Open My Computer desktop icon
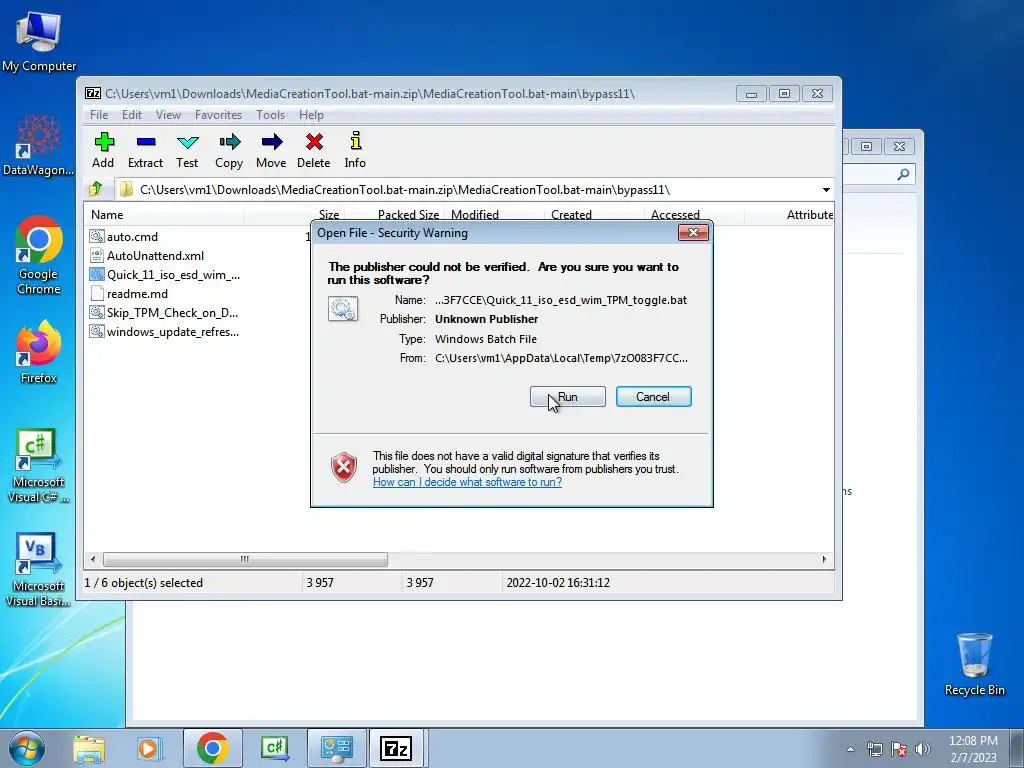The height and width of the screenshot is (768, 1024). tap(39, 40)
